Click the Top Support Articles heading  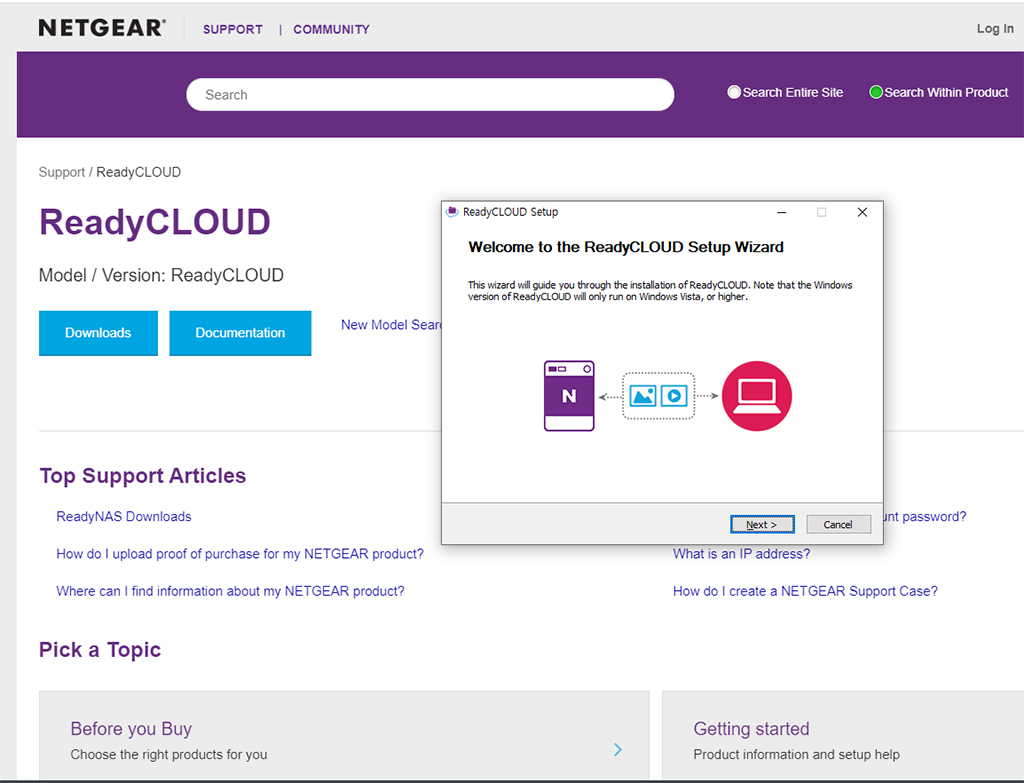(x=142, y=475)
